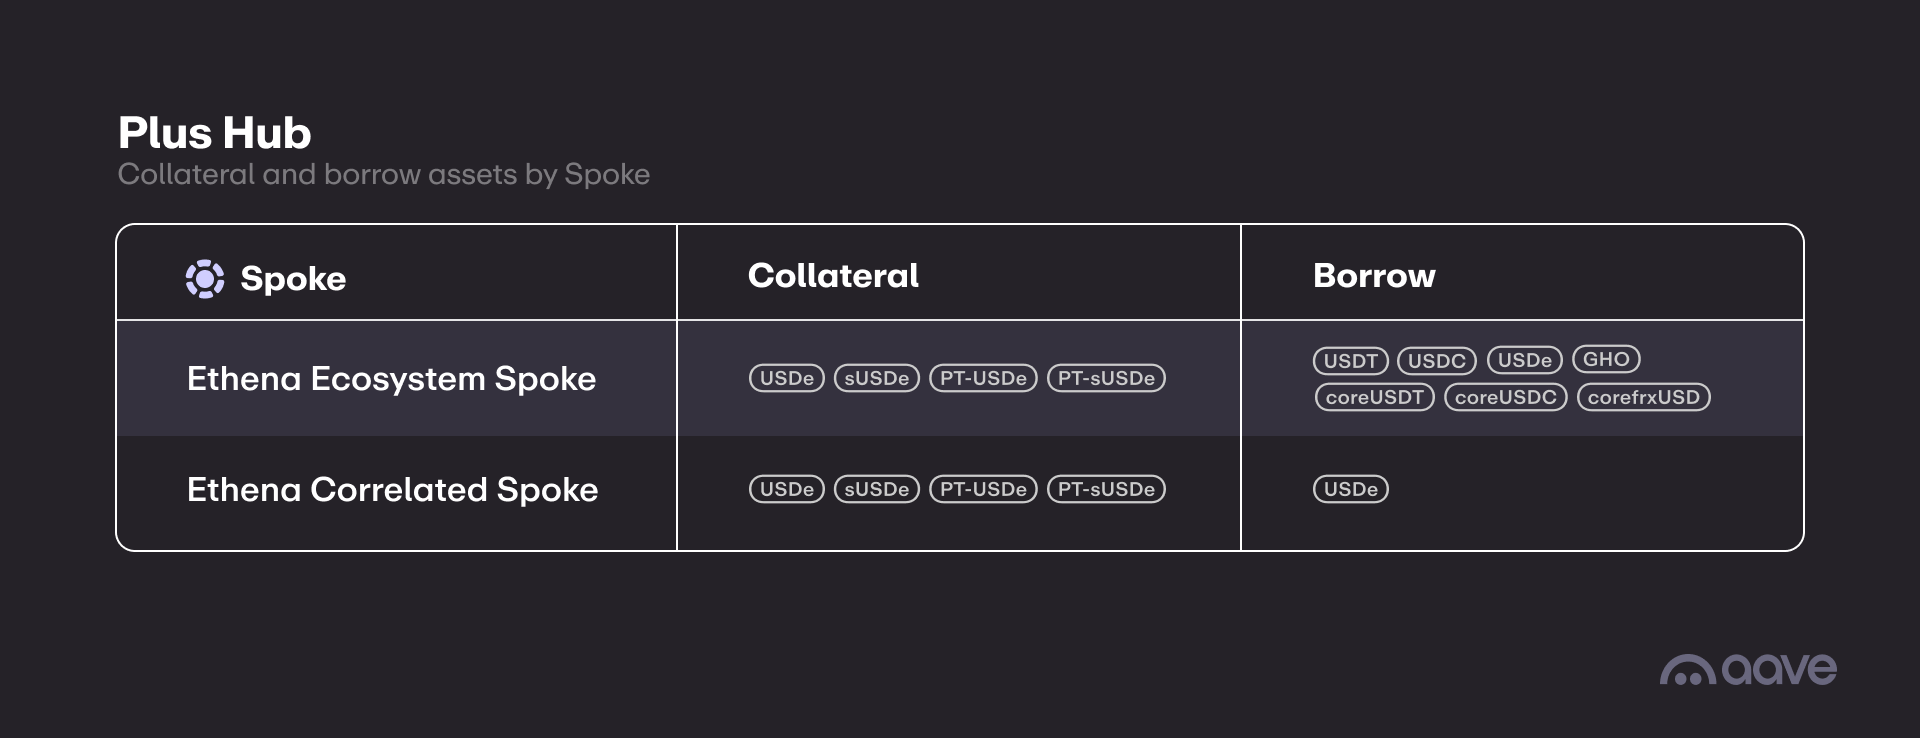Click the Ethena Ecosystem Spoke row label
Screen dimensions: 1920x738
tap(391, 379)
